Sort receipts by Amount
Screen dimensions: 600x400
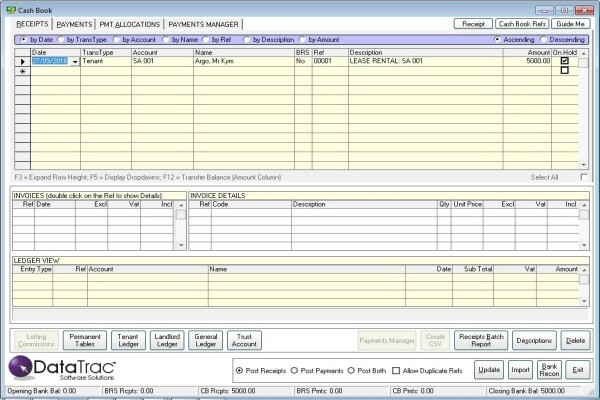pyautogui.click(x=302, y=39)
